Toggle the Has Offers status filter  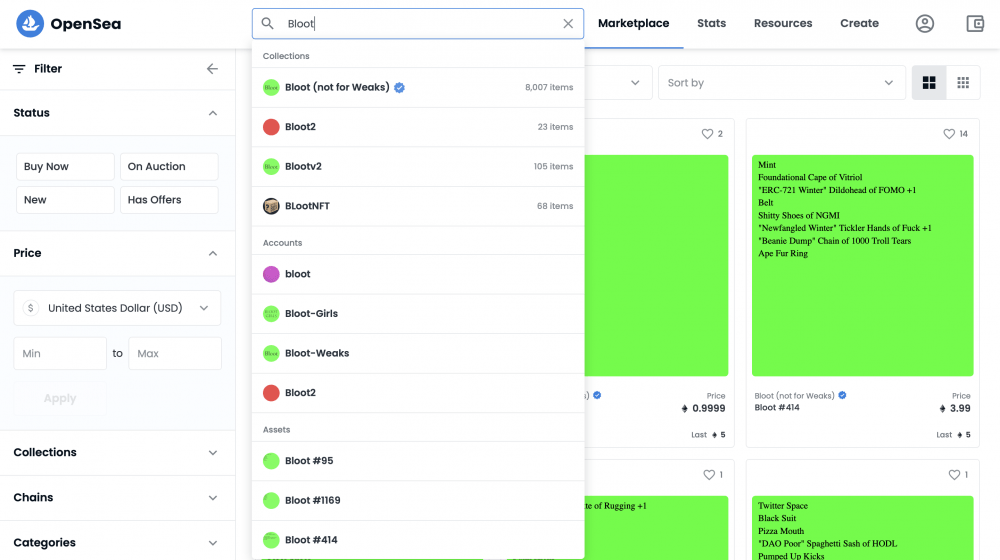[169, 200]
